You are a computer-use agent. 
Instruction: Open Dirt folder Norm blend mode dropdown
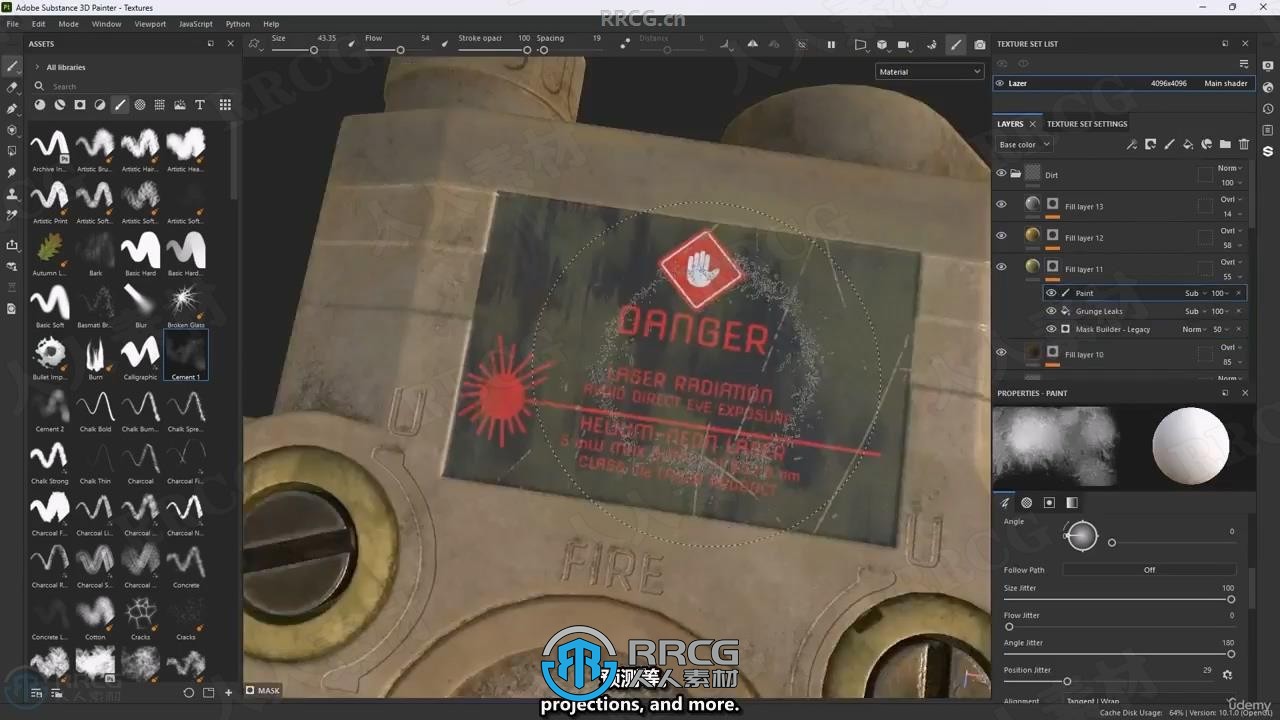(1230, 168)
